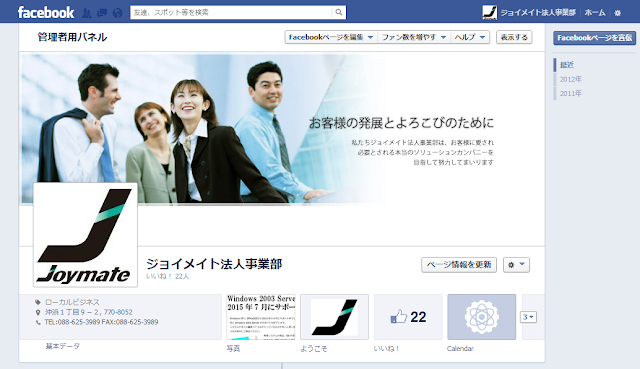Click ようこそ label below thumbnail
The width and height of the screenshot is (640, 369).
point(314,349)
